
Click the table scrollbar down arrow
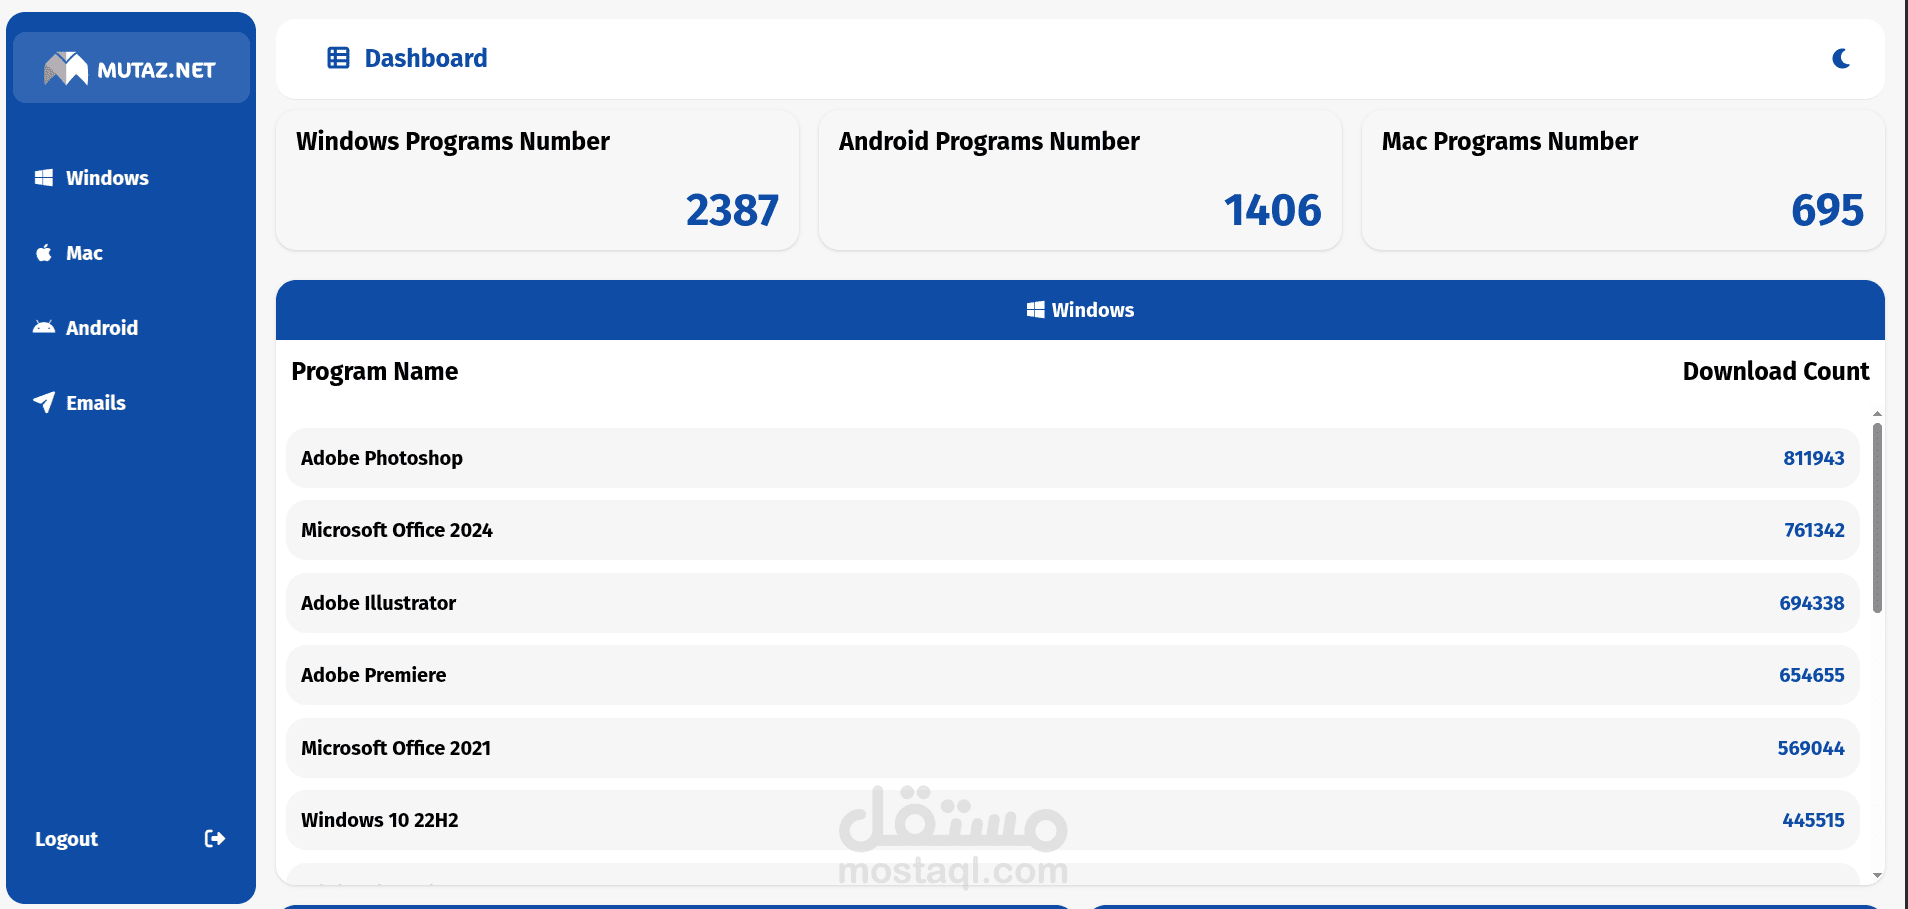pyautogui.click(x=1877, y=875)
